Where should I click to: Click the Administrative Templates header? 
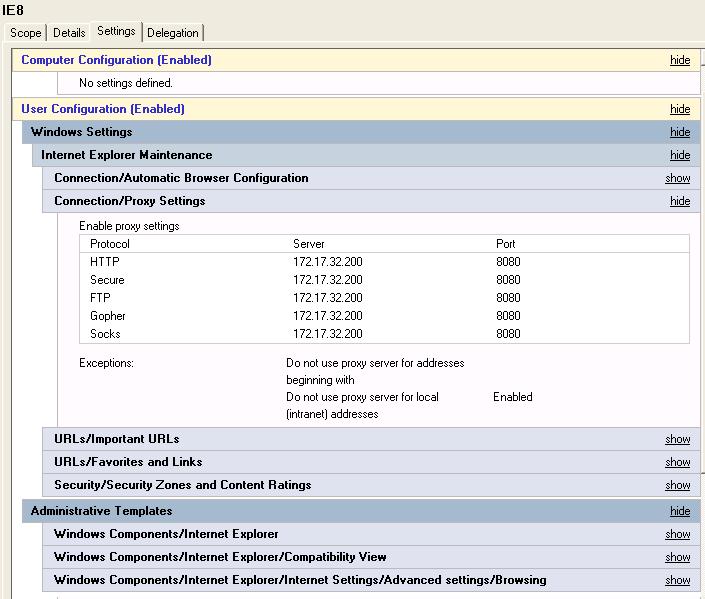[x=101, y=511]
